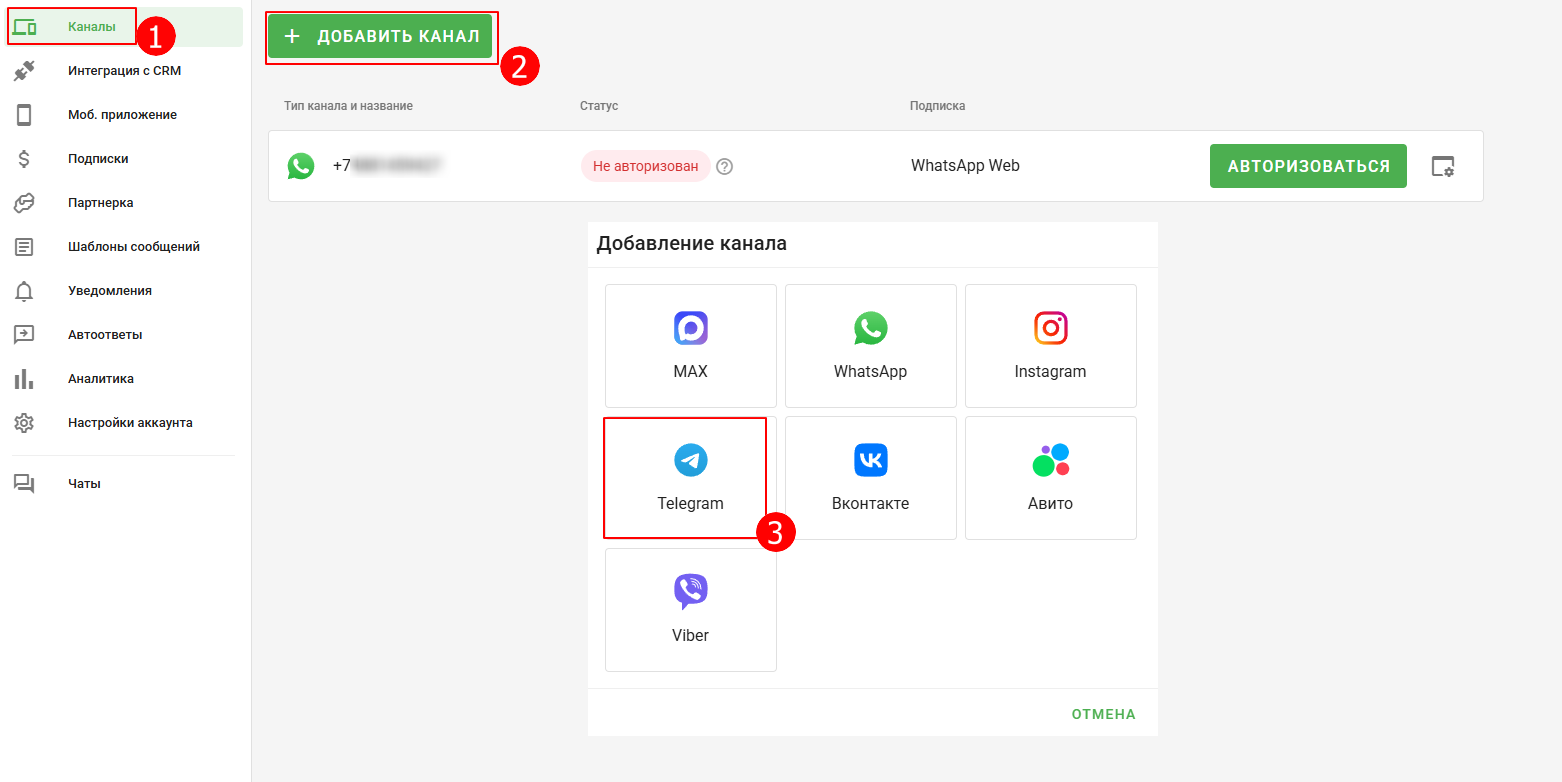Select the Telegram channel tile
Image resolution: width=1562 pixels, height=782 pixels.
(690, 478)
